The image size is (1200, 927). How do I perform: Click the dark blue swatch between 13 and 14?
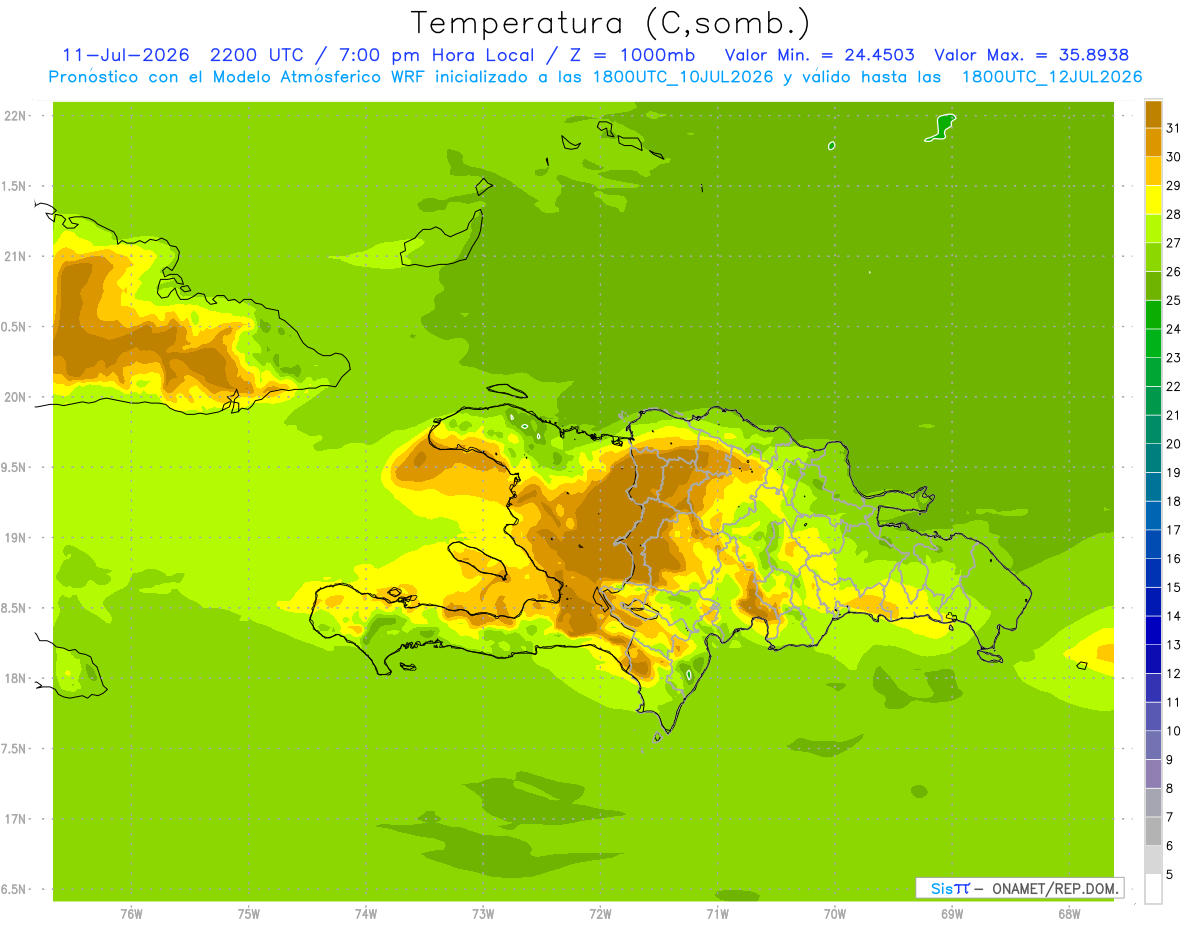pos(1153,630)
